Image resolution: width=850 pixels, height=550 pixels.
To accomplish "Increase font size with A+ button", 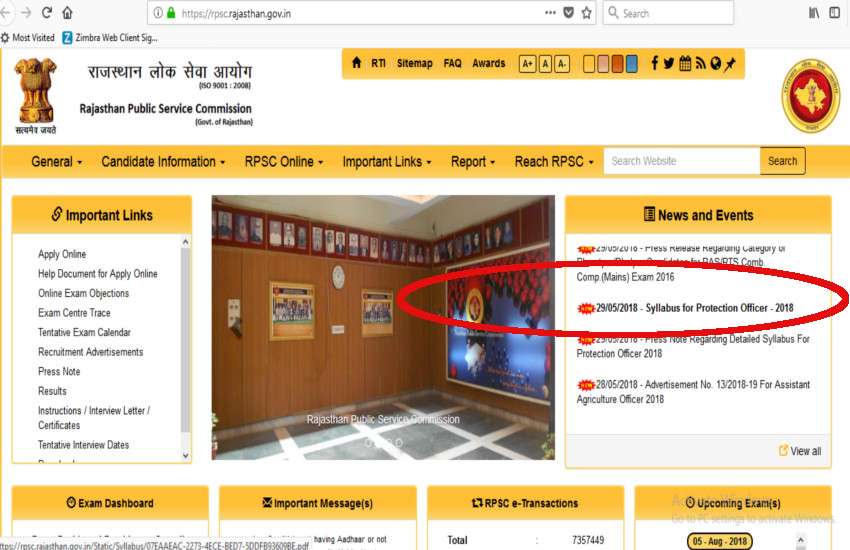I will 527,64.
